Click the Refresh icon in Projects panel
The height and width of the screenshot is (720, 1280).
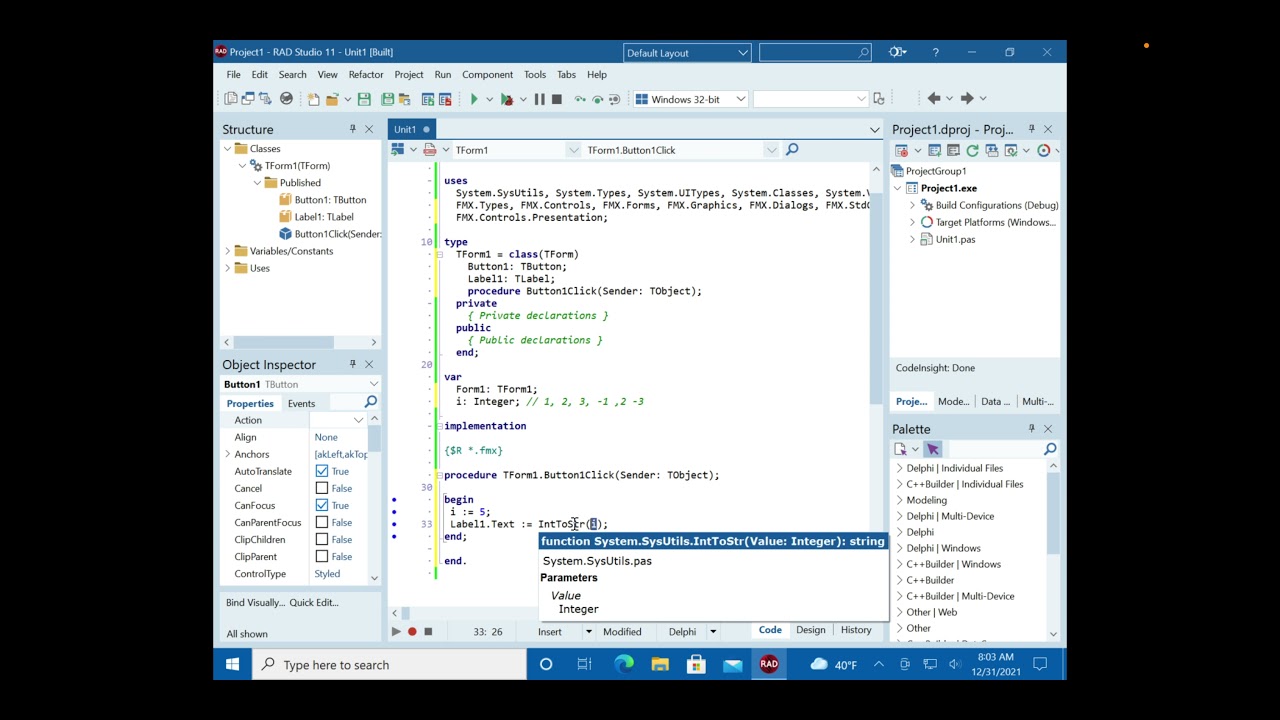(972, 151)
